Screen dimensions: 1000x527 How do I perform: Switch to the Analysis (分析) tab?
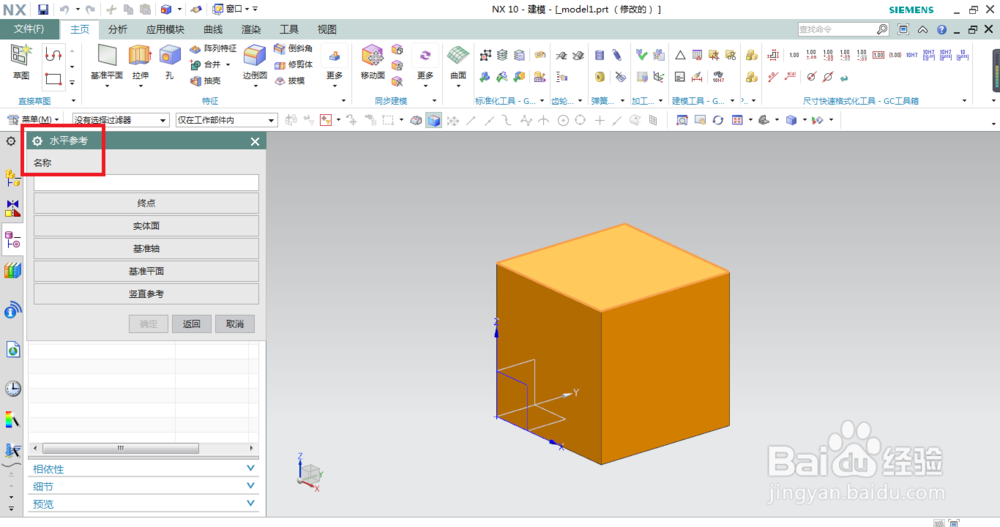[117, 29]
